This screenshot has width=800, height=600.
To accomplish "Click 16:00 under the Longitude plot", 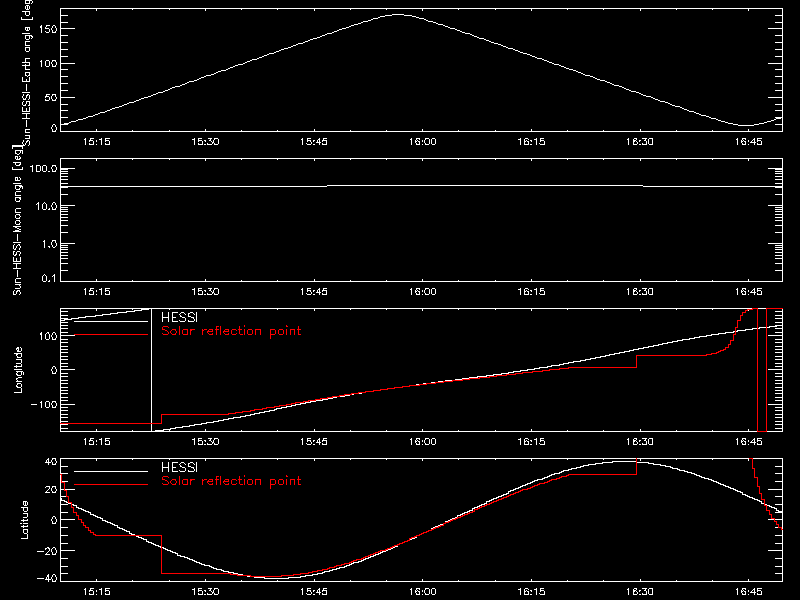I will (x=422, y=442).
